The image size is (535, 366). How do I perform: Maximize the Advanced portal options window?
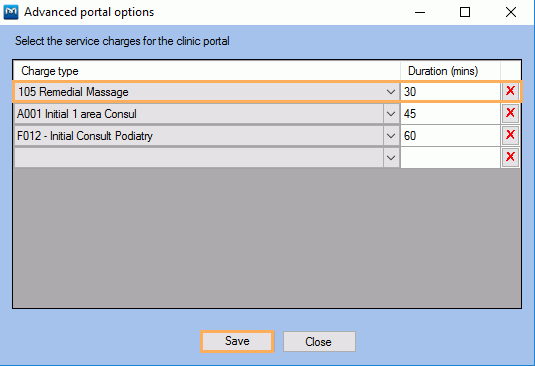click(x=465, y=12)
